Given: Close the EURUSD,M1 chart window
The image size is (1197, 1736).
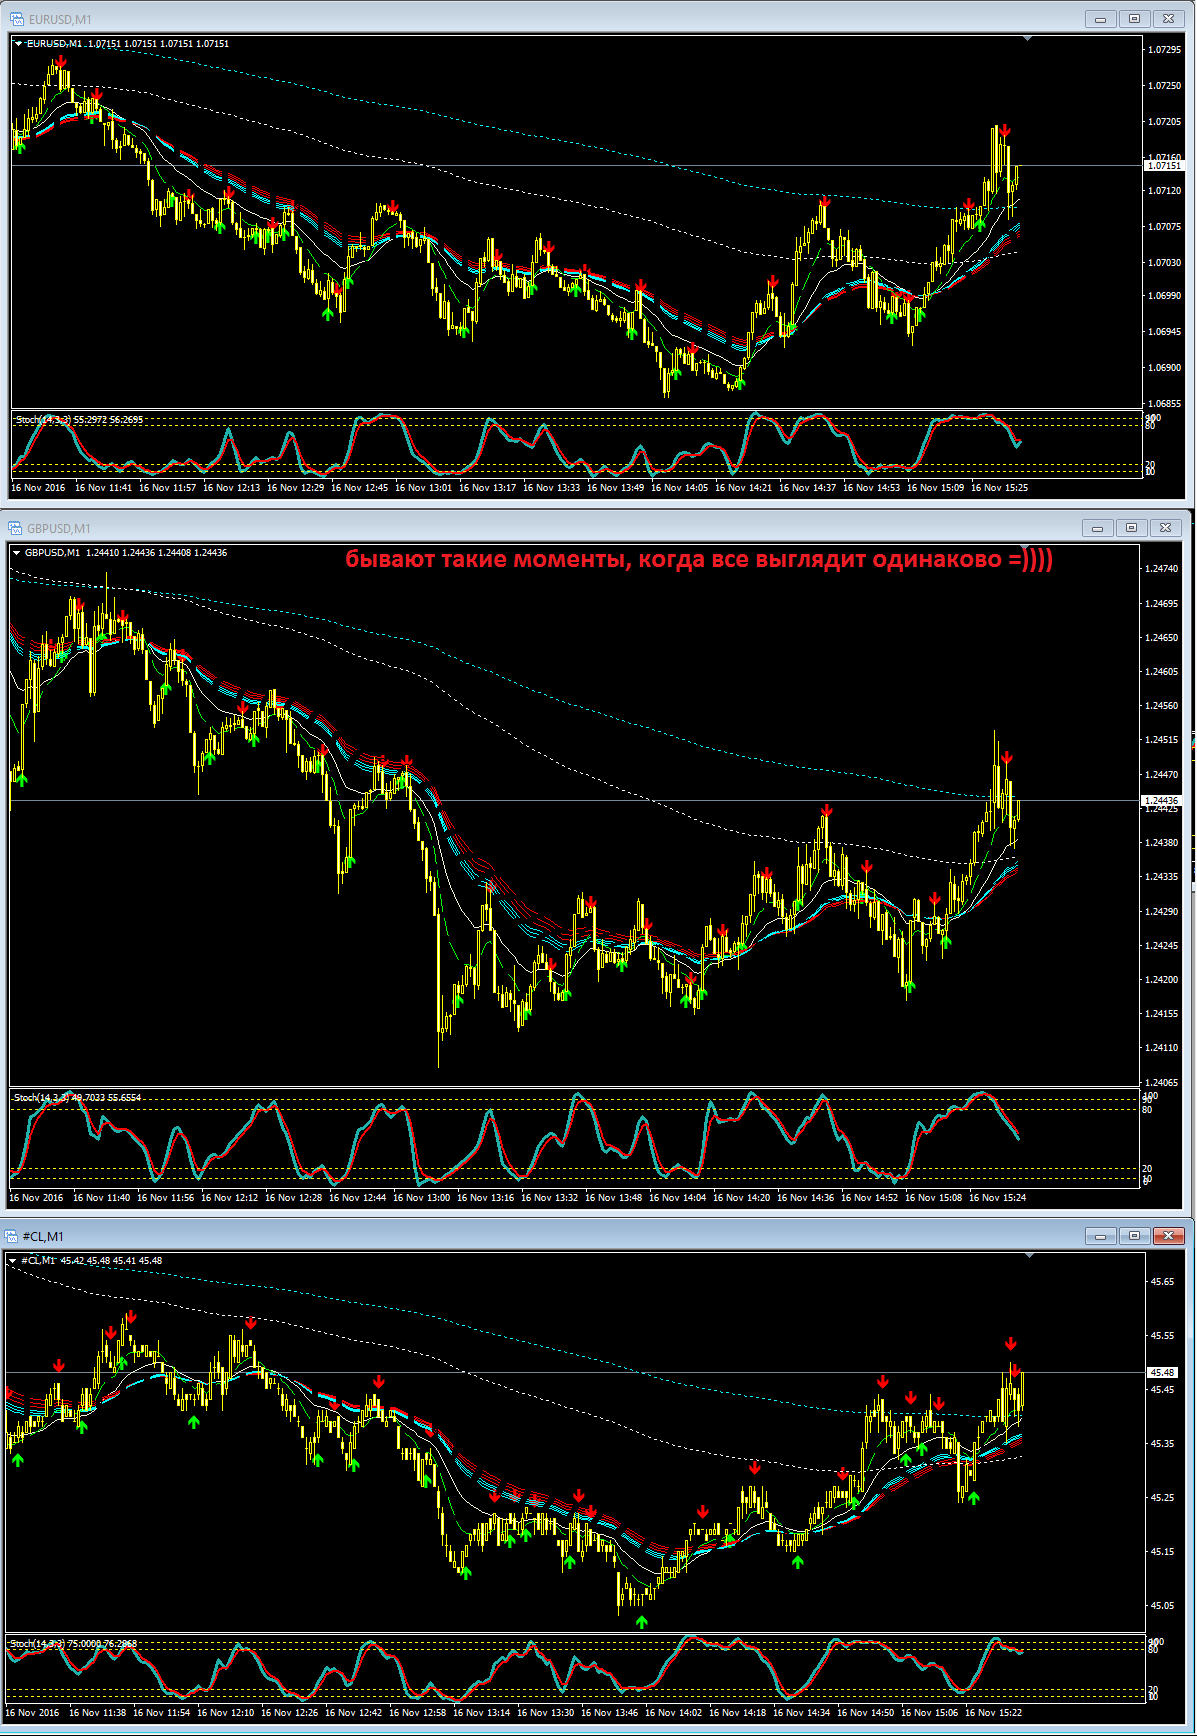Looking at the screenshot, I should click(x=1168, y=19).
